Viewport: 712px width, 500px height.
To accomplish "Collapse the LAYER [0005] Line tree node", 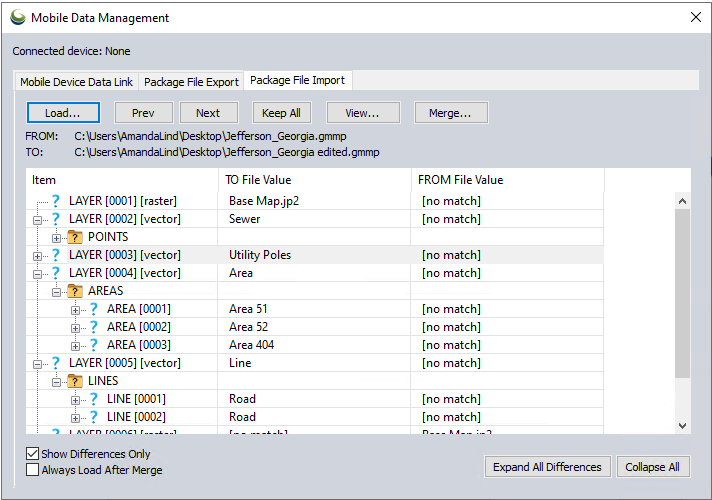I will pos(38,363).
